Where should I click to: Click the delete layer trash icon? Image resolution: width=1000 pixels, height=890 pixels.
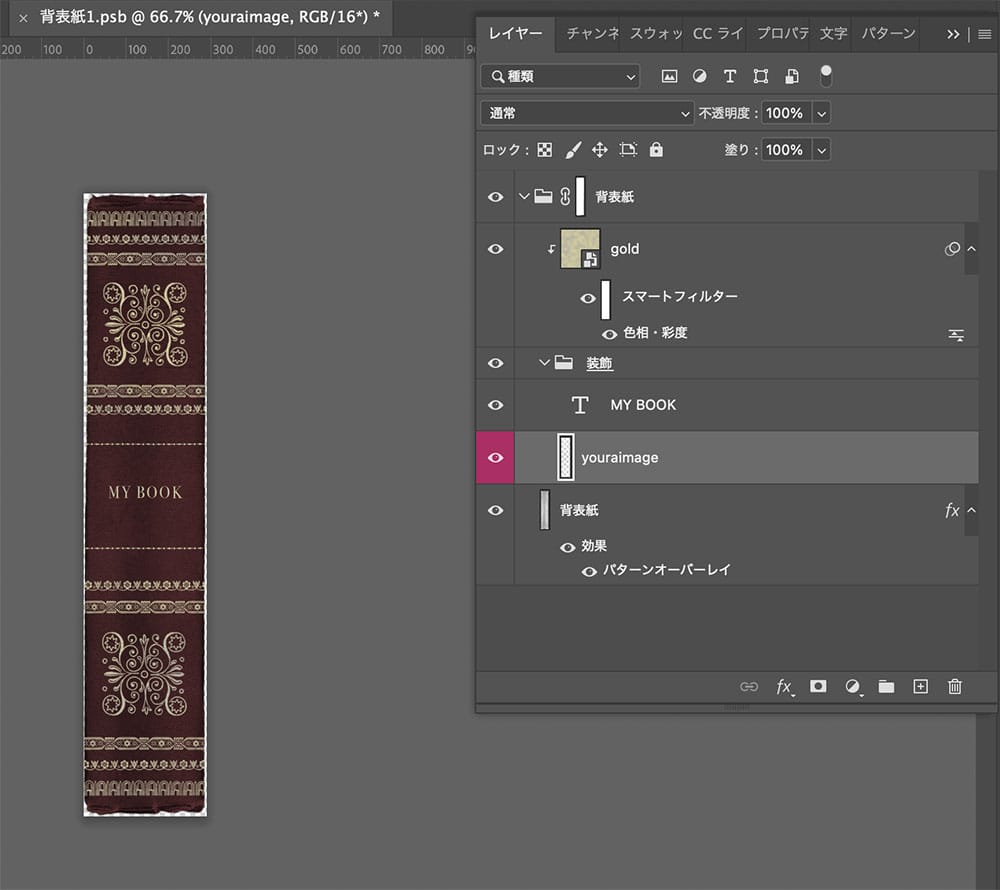click(955, 686)
